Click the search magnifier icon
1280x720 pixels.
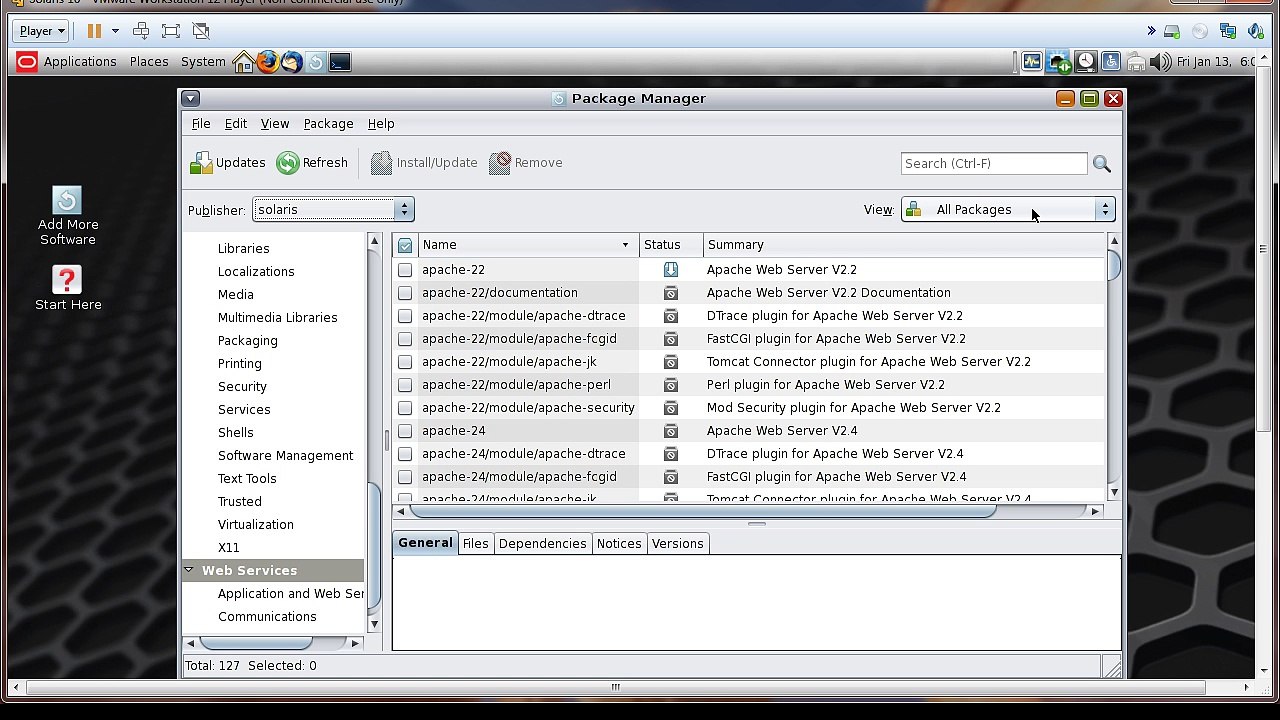(1101, 164)
